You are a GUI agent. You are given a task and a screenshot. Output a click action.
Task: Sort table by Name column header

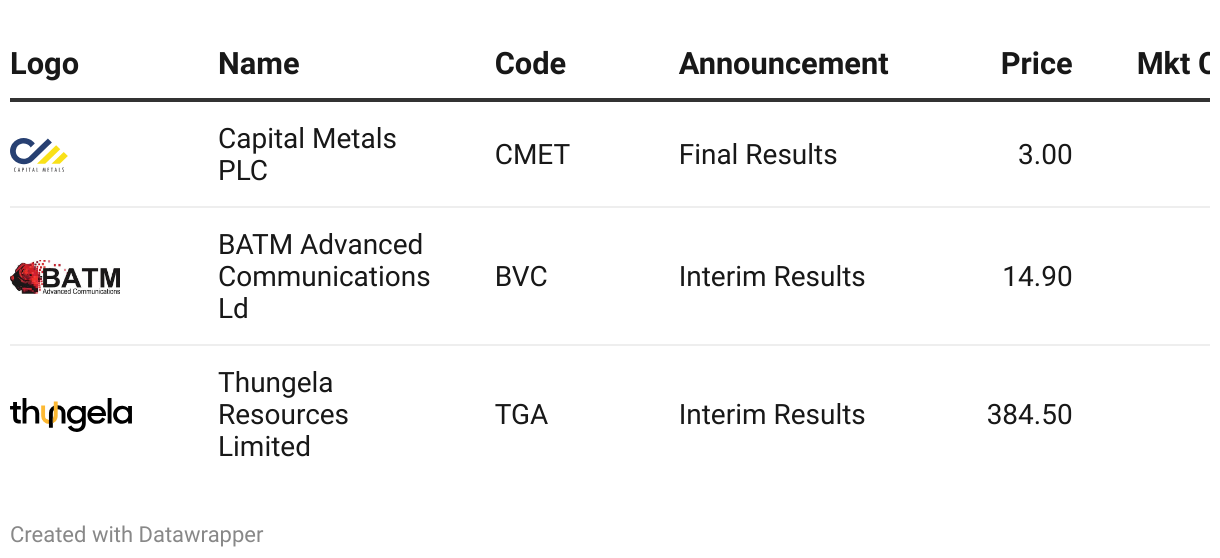(x=258, y=64)
